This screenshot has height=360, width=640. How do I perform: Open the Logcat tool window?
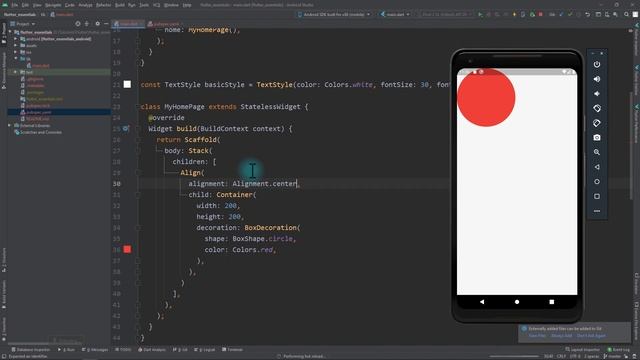pos(205,350)
